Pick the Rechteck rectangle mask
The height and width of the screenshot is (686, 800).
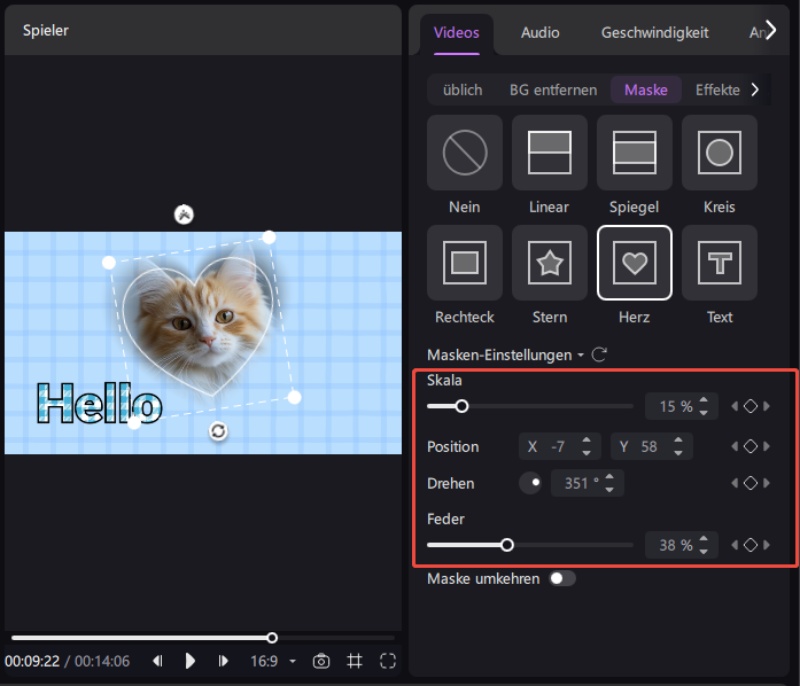pos(464,264)
